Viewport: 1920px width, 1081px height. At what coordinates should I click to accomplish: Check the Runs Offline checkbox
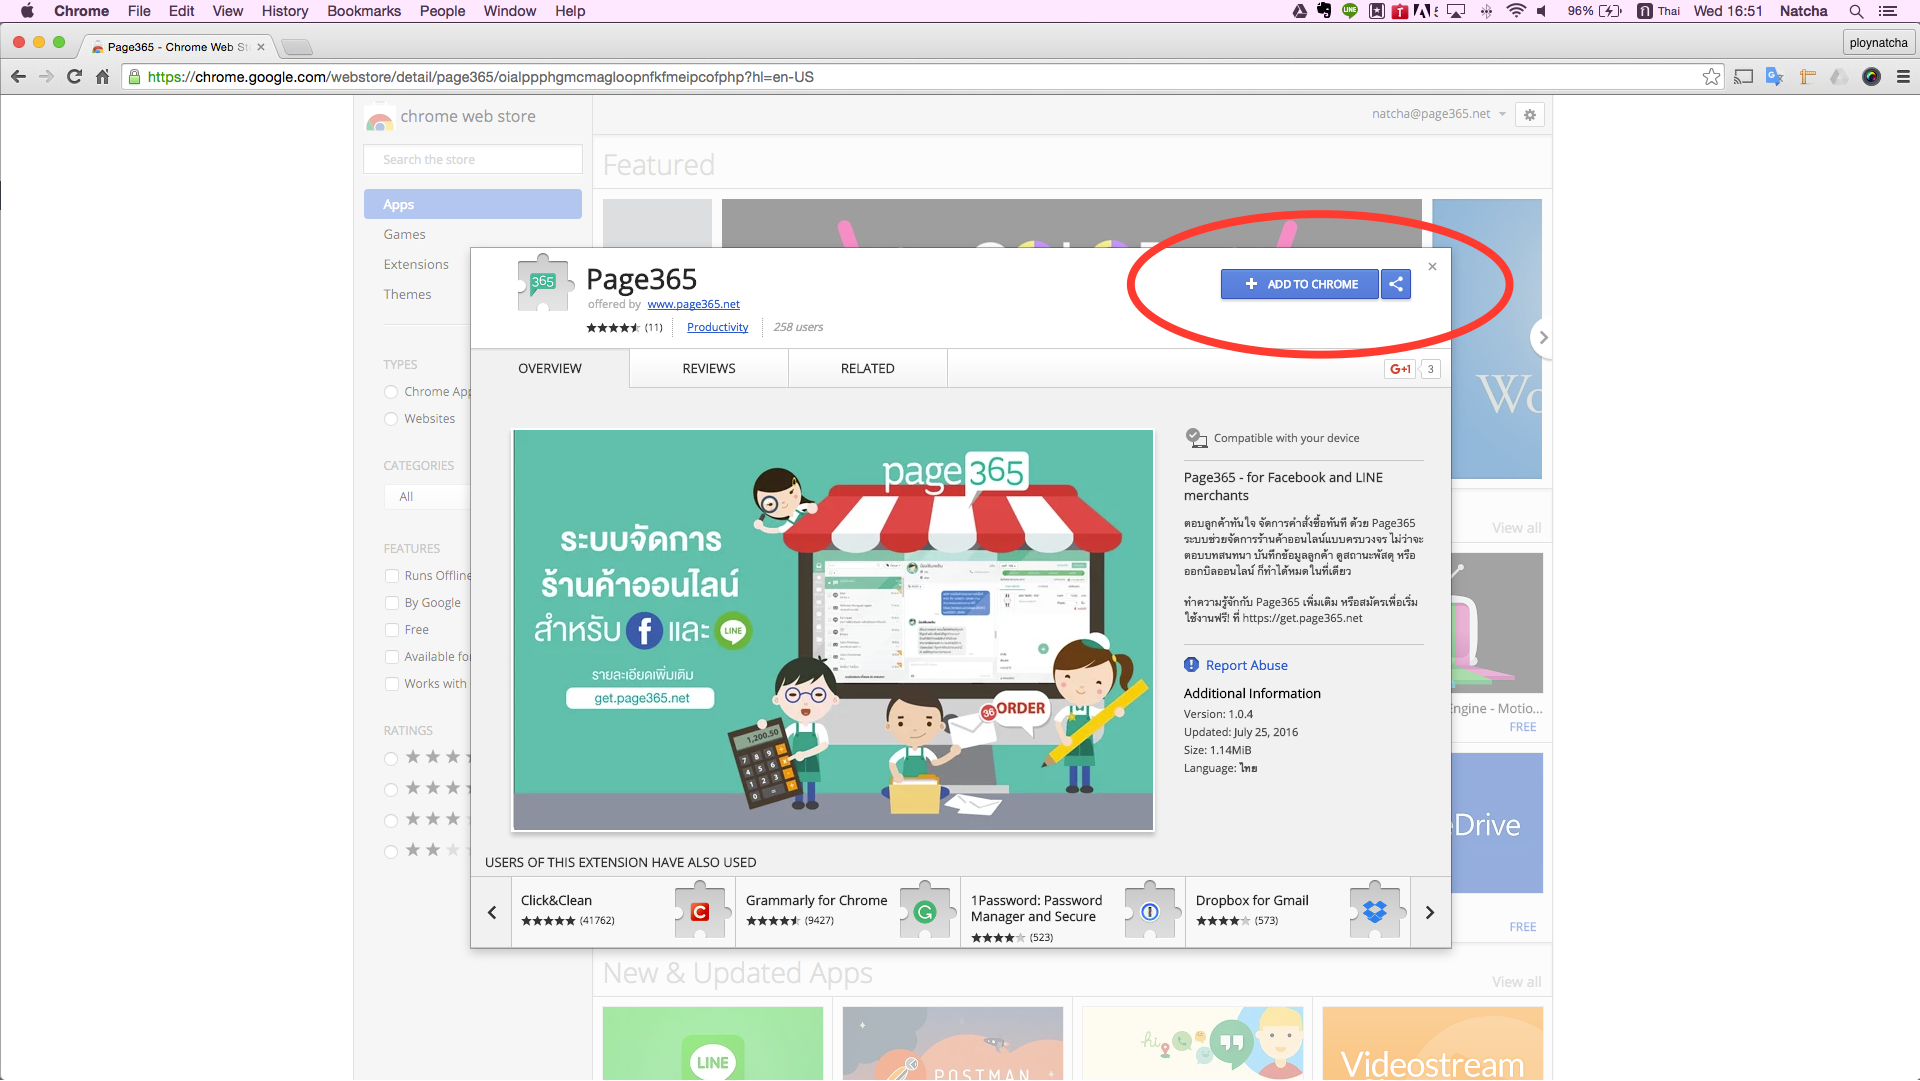click(392, 576)
